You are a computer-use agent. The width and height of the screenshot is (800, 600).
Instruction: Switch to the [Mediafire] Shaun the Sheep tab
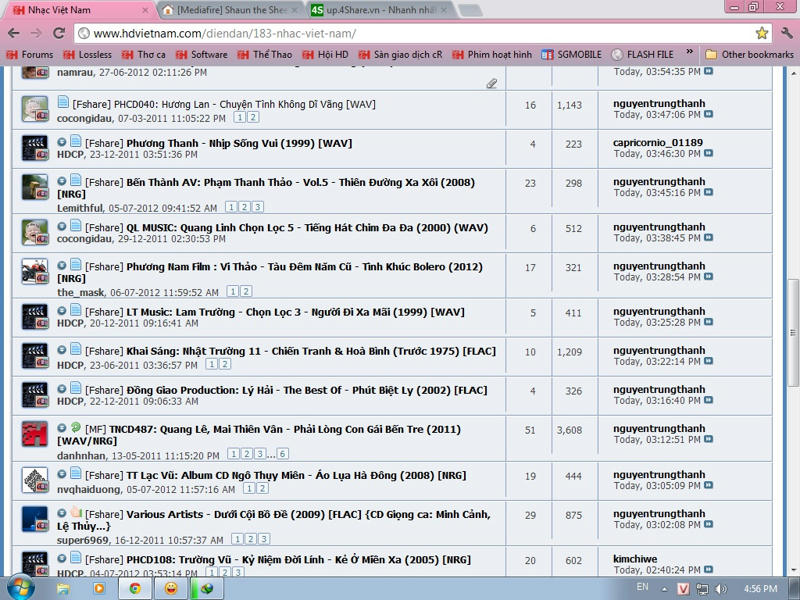pos(232,10)
